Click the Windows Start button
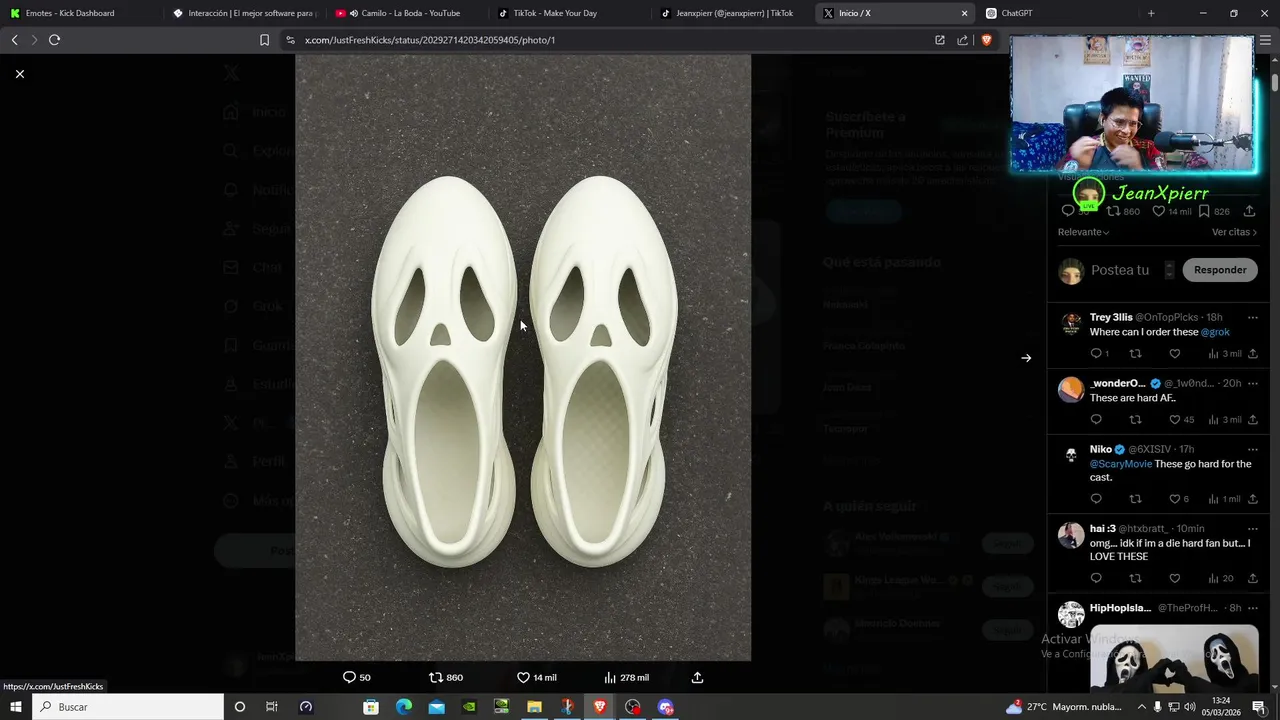This screenshot has width=1280, height=720. point(15,707)
